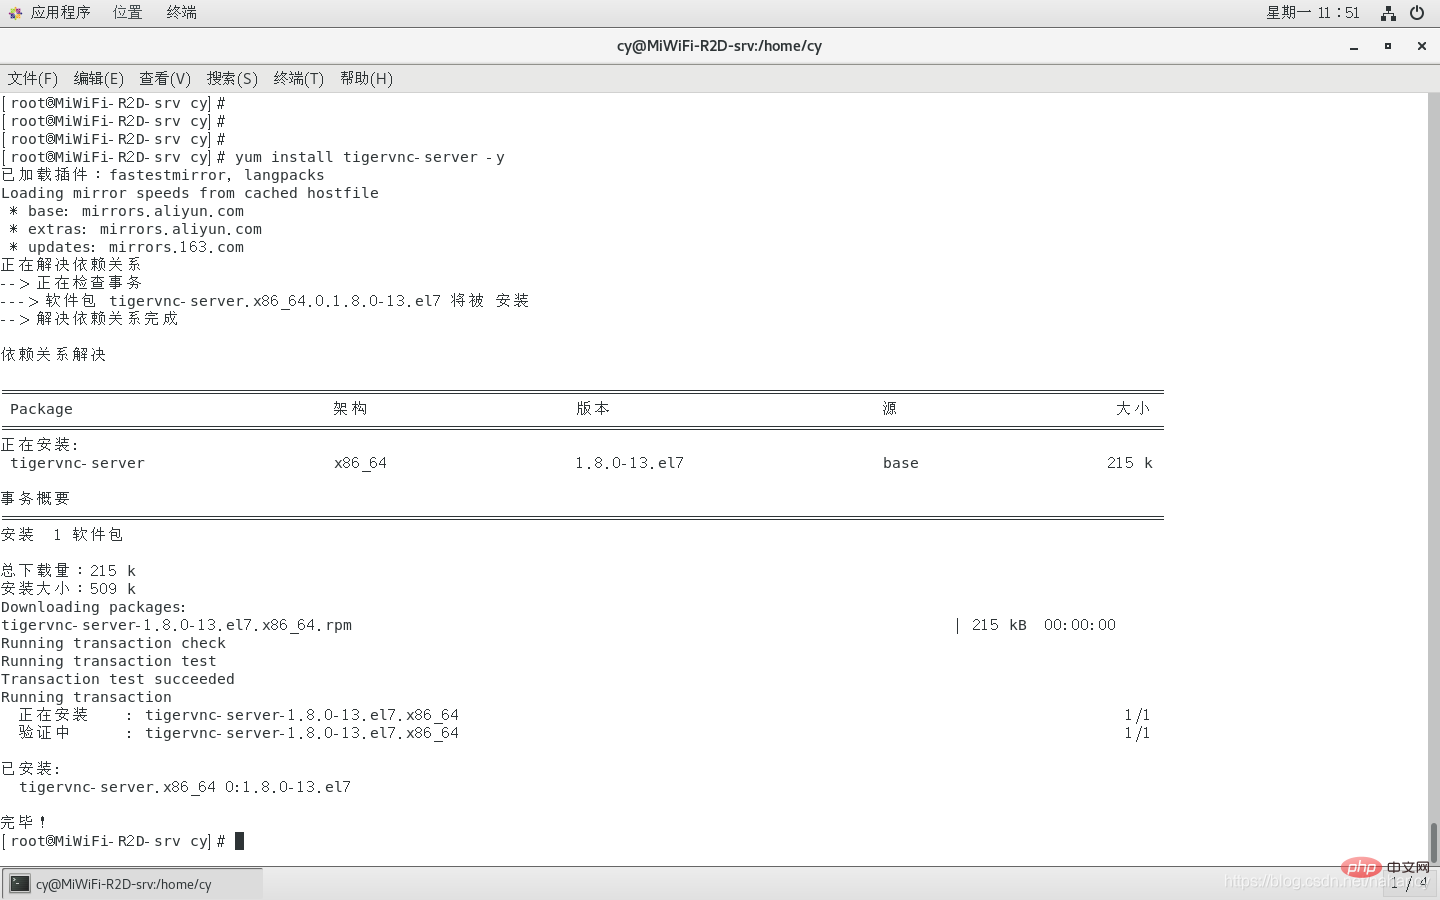Click the 架构 column header
The width and height of the screenshot is (1440, 900).
point(350,408)
